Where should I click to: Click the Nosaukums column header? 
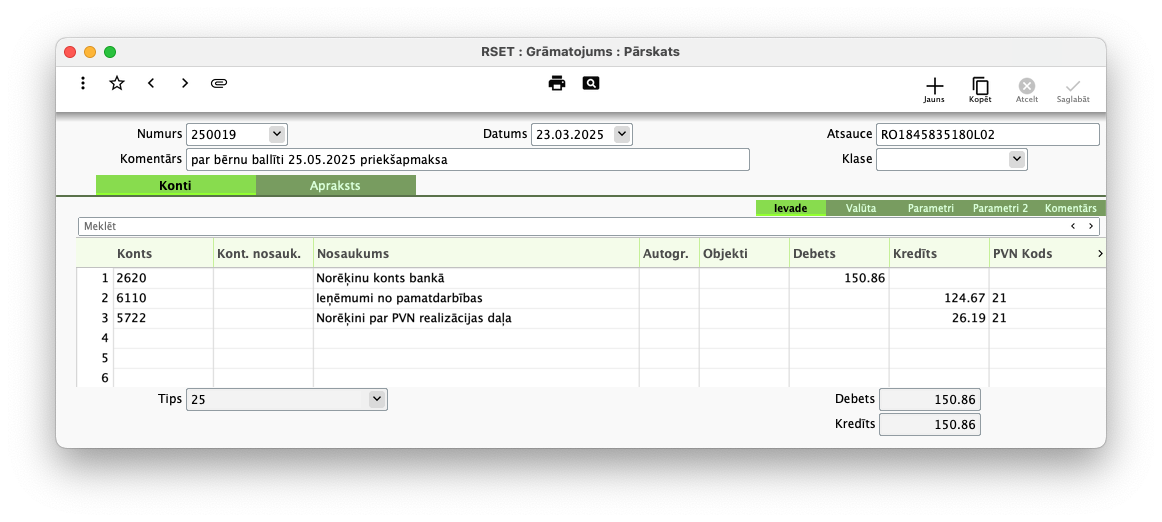[477, 254]
